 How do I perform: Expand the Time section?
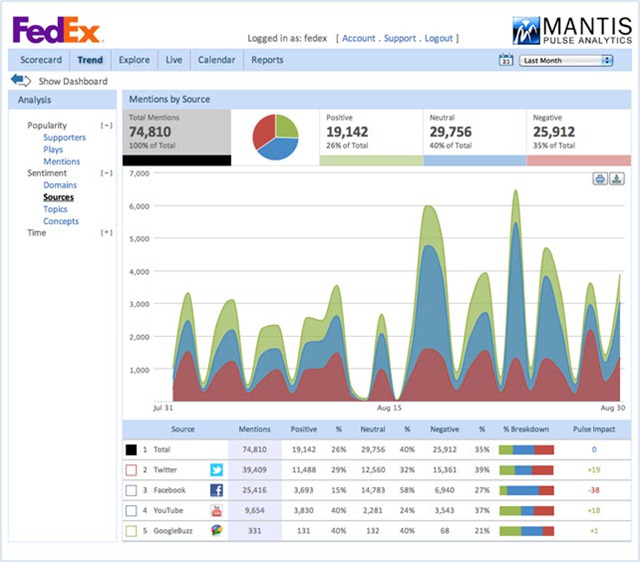tap(107, 233)
